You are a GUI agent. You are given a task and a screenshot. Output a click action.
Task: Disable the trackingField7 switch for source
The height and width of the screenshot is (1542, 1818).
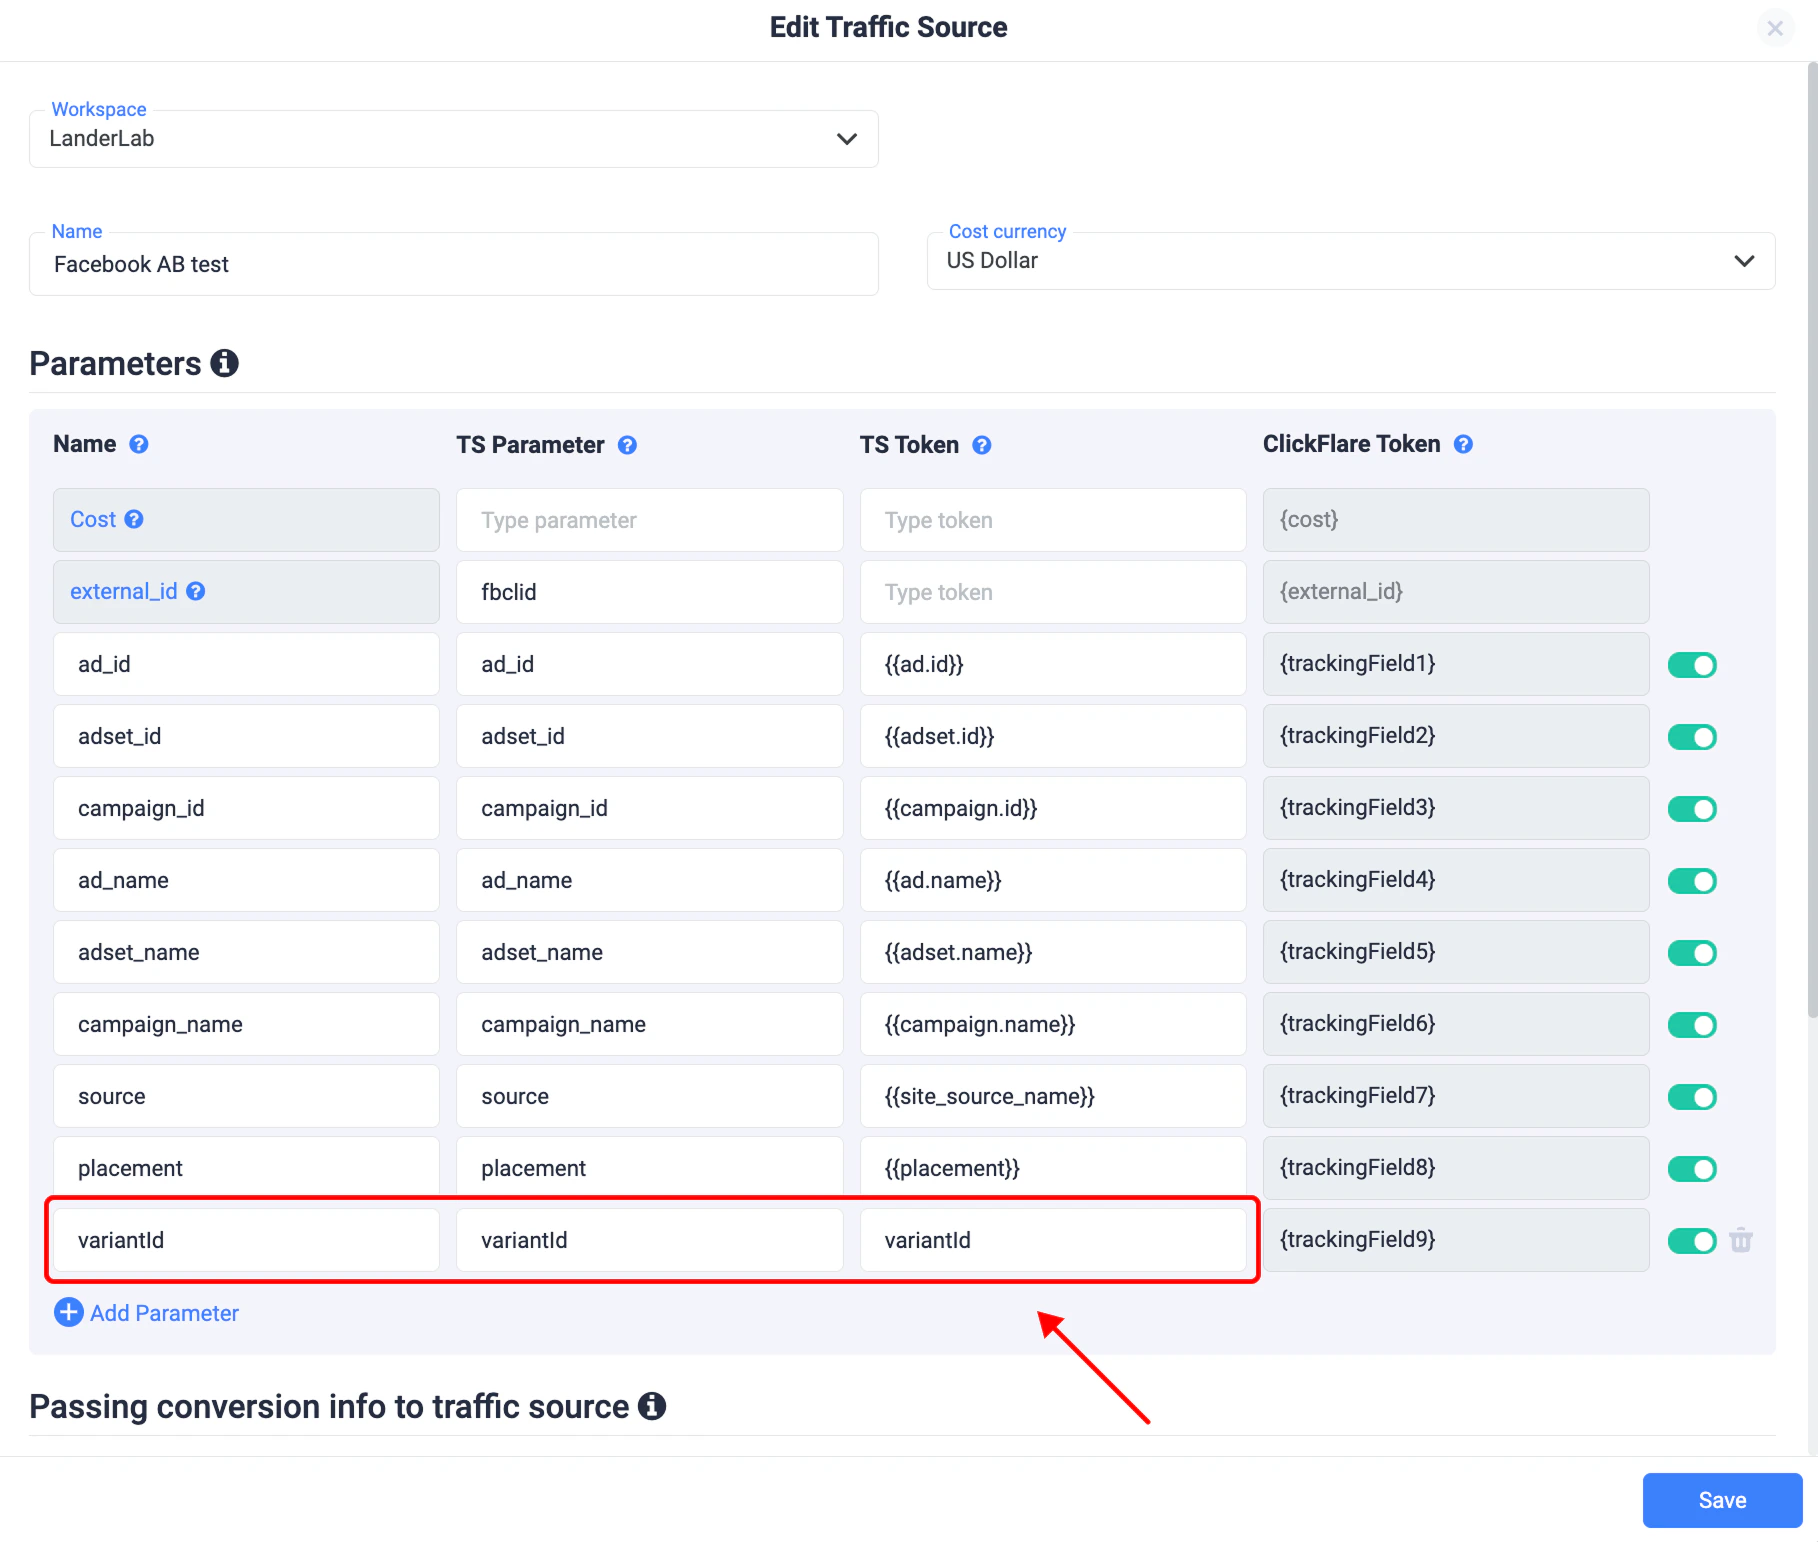click(x=1692, y=1097)
